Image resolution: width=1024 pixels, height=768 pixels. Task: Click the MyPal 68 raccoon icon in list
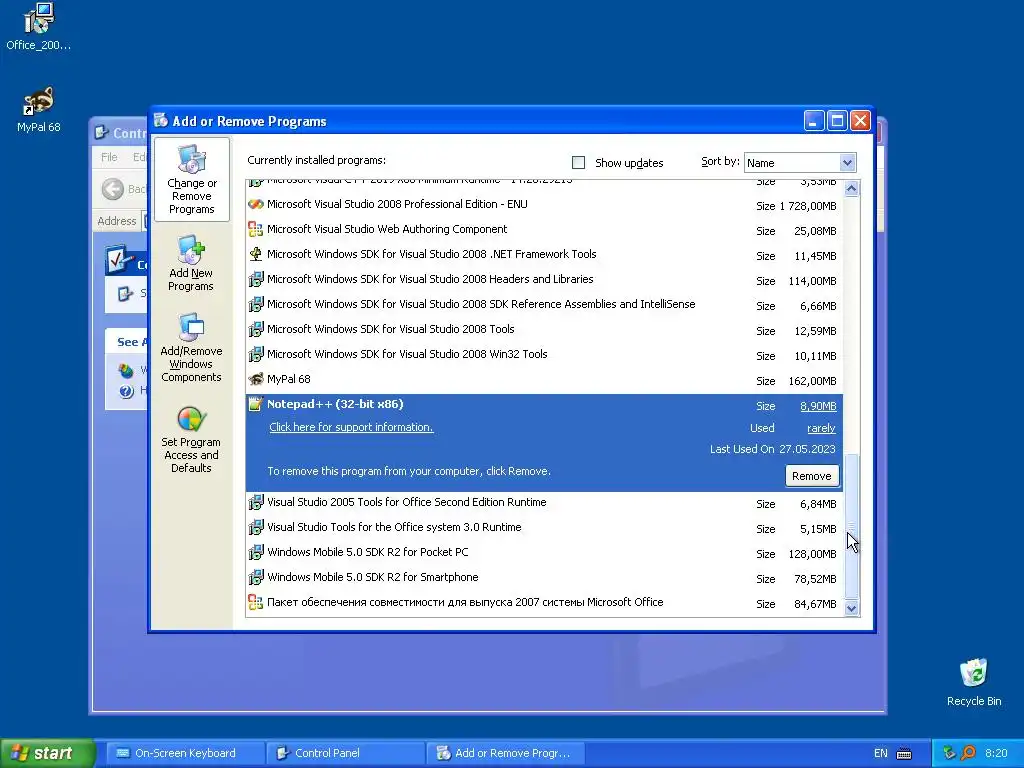tap(255, 379)
